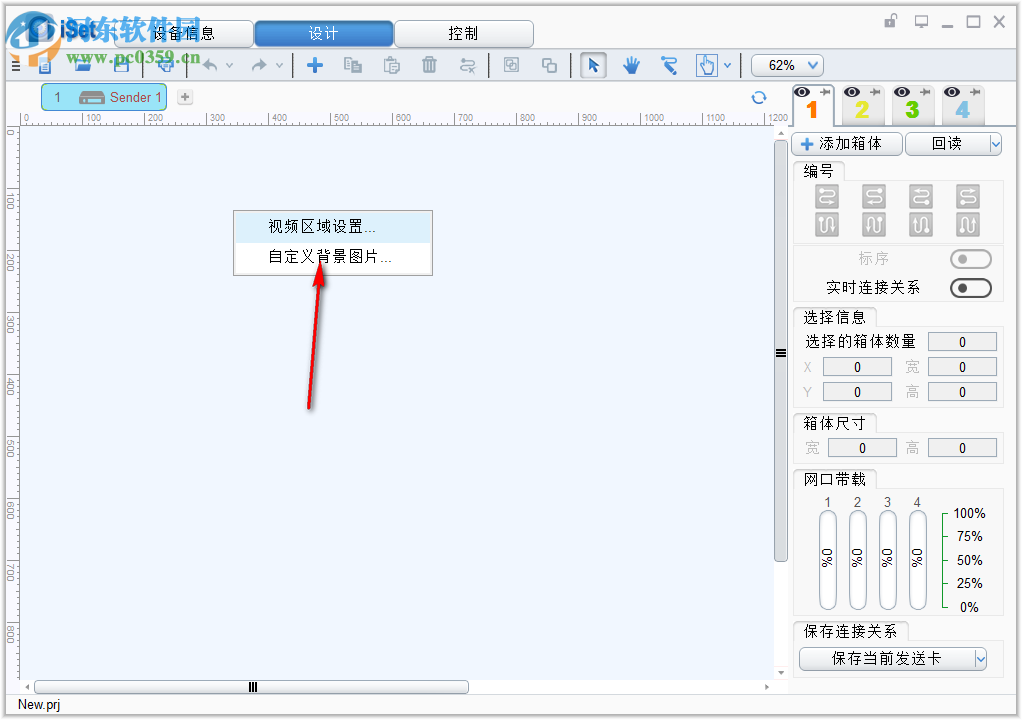Image resolution: width=1022 pixels, height=720 pixels.
Task: Select the first serpentine numbering pattern icon
Action: click(x=826, y=197)
